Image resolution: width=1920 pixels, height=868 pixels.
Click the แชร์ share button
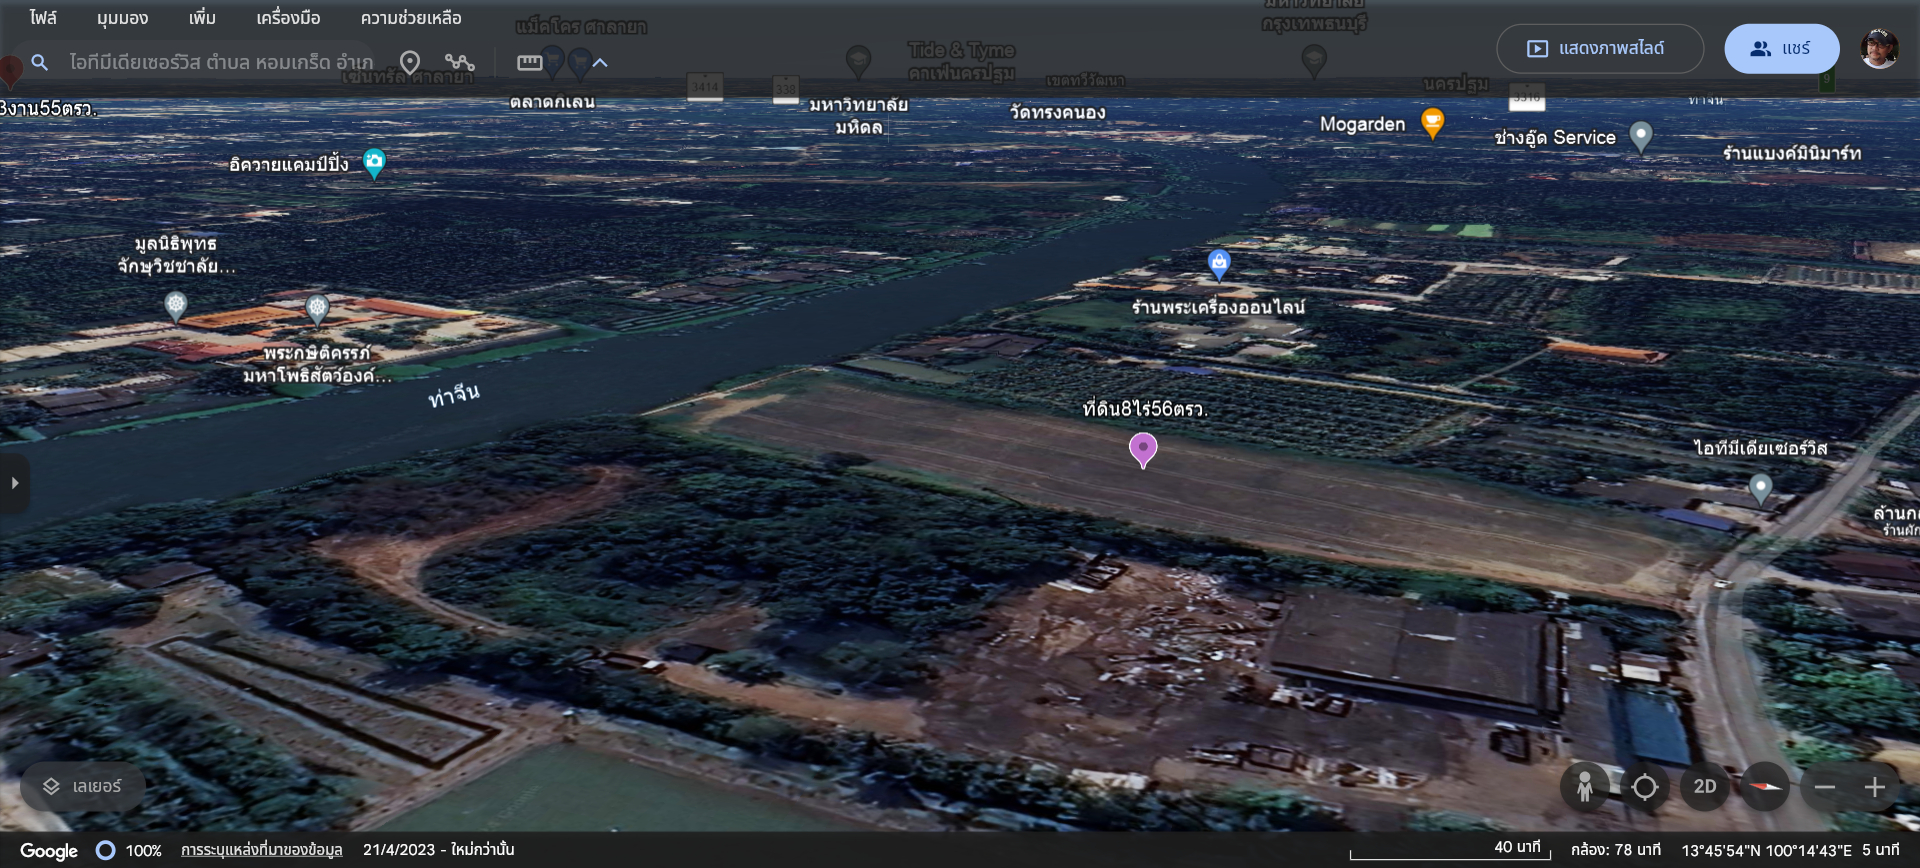pos(1780,48)
